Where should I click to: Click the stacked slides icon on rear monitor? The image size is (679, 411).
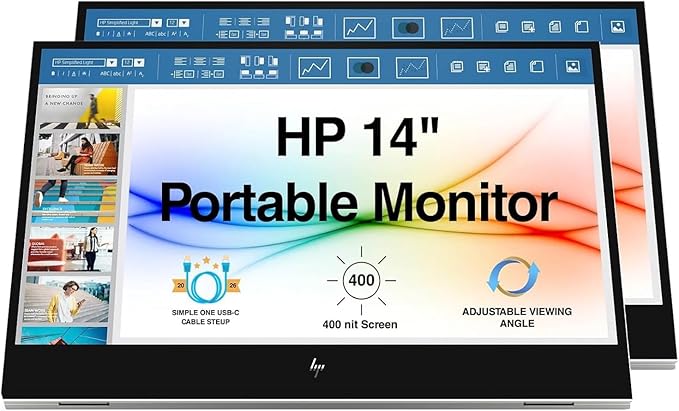point(502,27)
